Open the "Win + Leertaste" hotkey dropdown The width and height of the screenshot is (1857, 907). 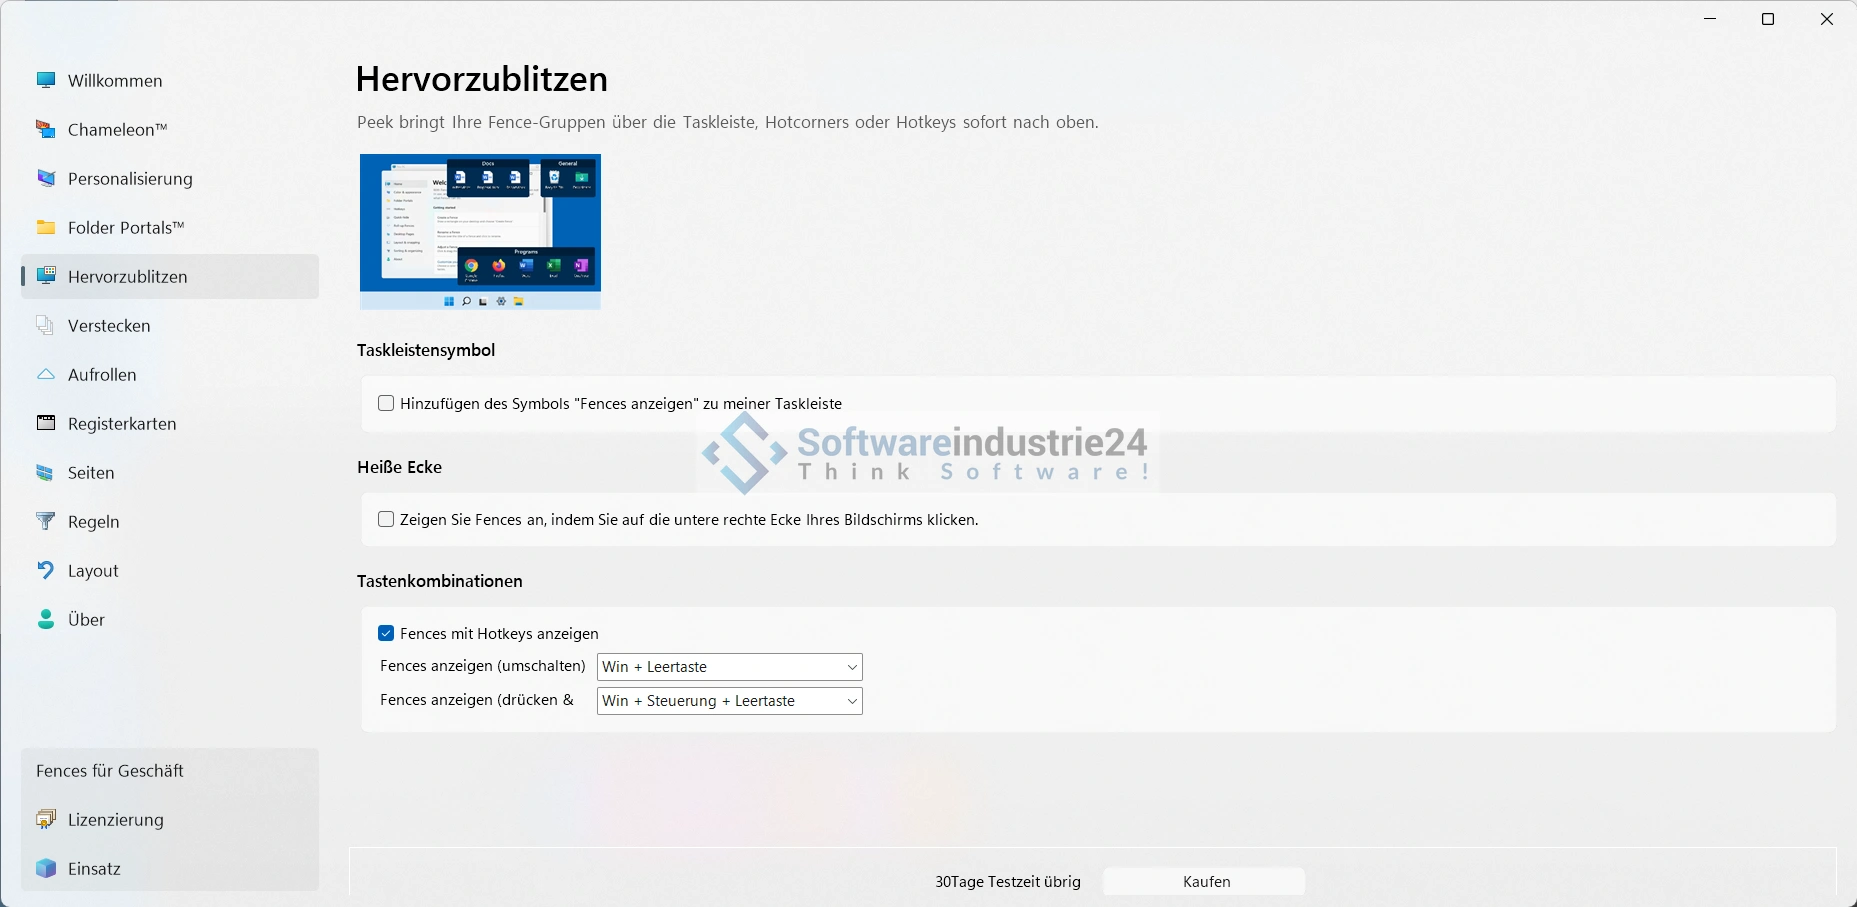[x=729, y=667]
